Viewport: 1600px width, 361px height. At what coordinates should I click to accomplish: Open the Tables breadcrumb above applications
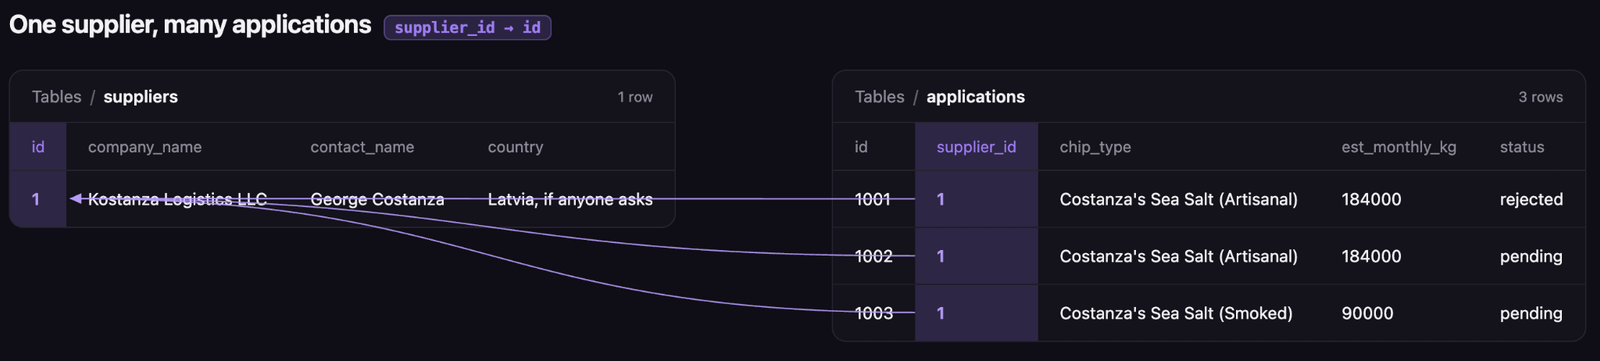(x=879, y=97)
